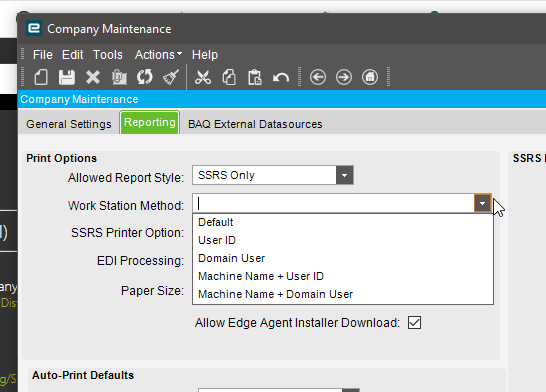
Task: Click the SSRS Printer Option label
Action: [127, 233]
